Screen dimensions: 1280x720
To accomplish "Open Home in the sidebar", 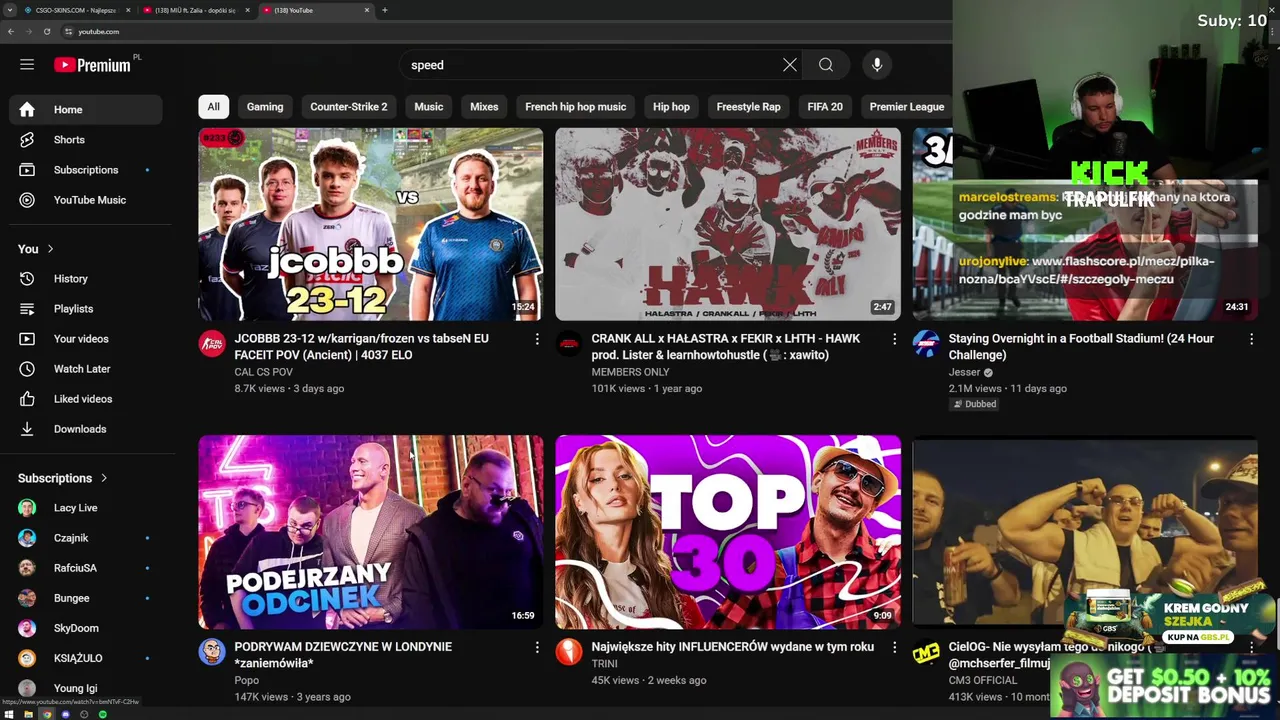I will [86, 110].
